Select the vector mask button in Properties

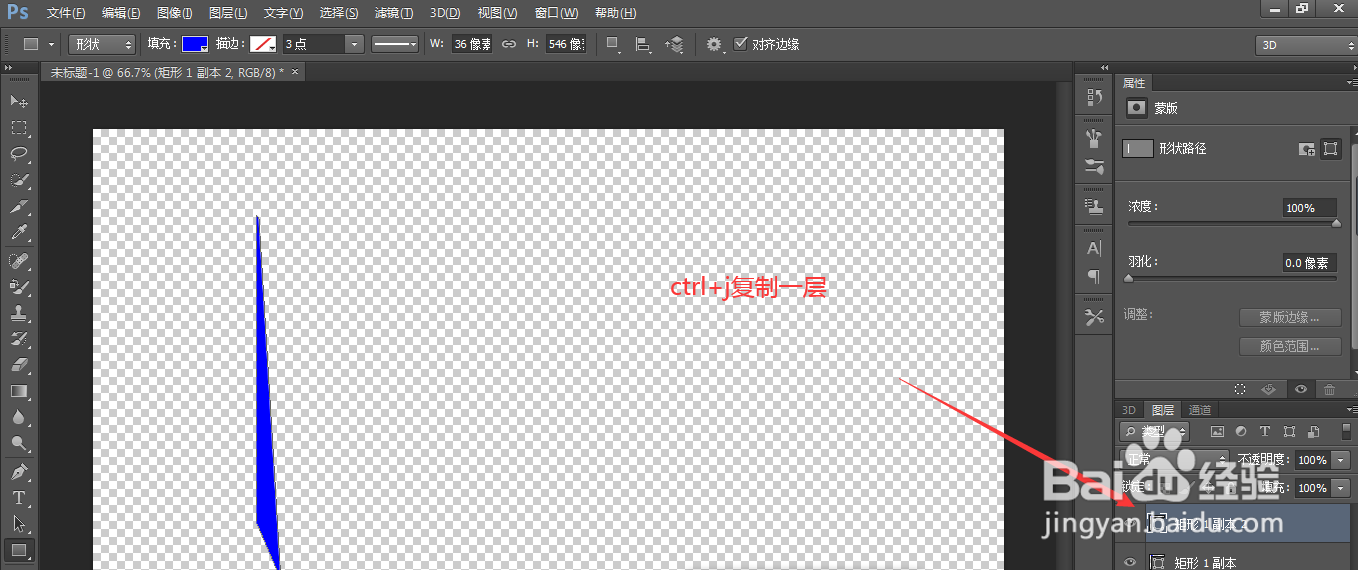(x=1330, y=148)
